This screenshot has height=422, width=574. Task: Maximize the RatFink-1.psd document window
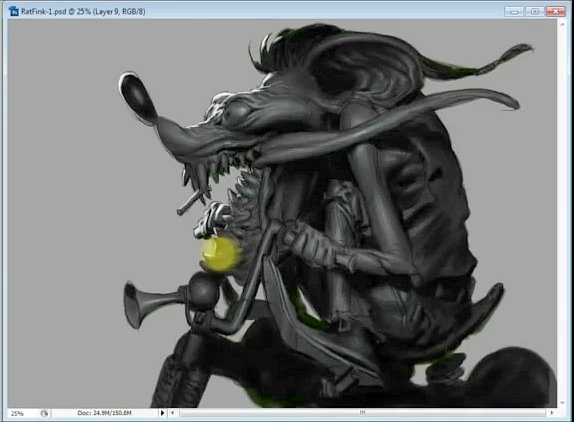(534, 12)
